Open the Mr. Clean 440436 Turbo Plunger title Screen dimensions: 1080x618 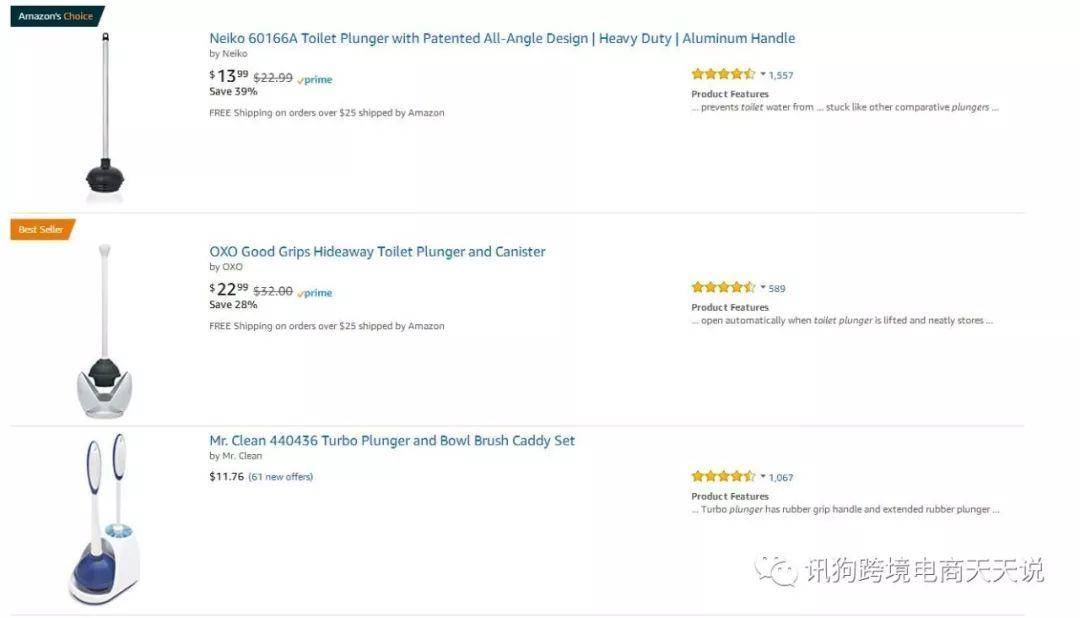tap(392, 440)
